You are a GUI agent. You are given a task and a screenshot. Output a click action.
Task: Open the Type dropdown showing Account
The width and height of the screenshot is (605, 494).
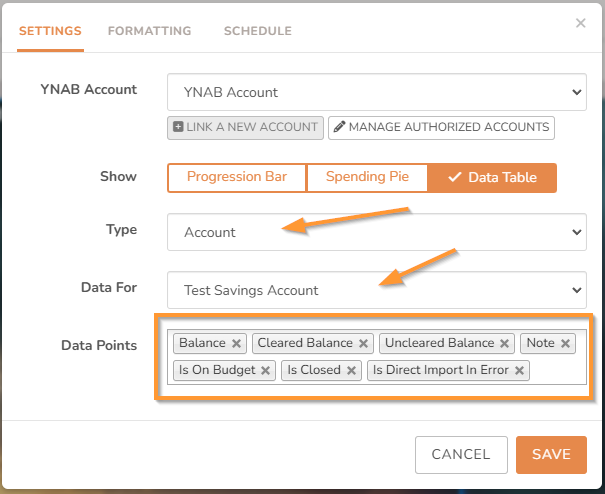[377, 232]
